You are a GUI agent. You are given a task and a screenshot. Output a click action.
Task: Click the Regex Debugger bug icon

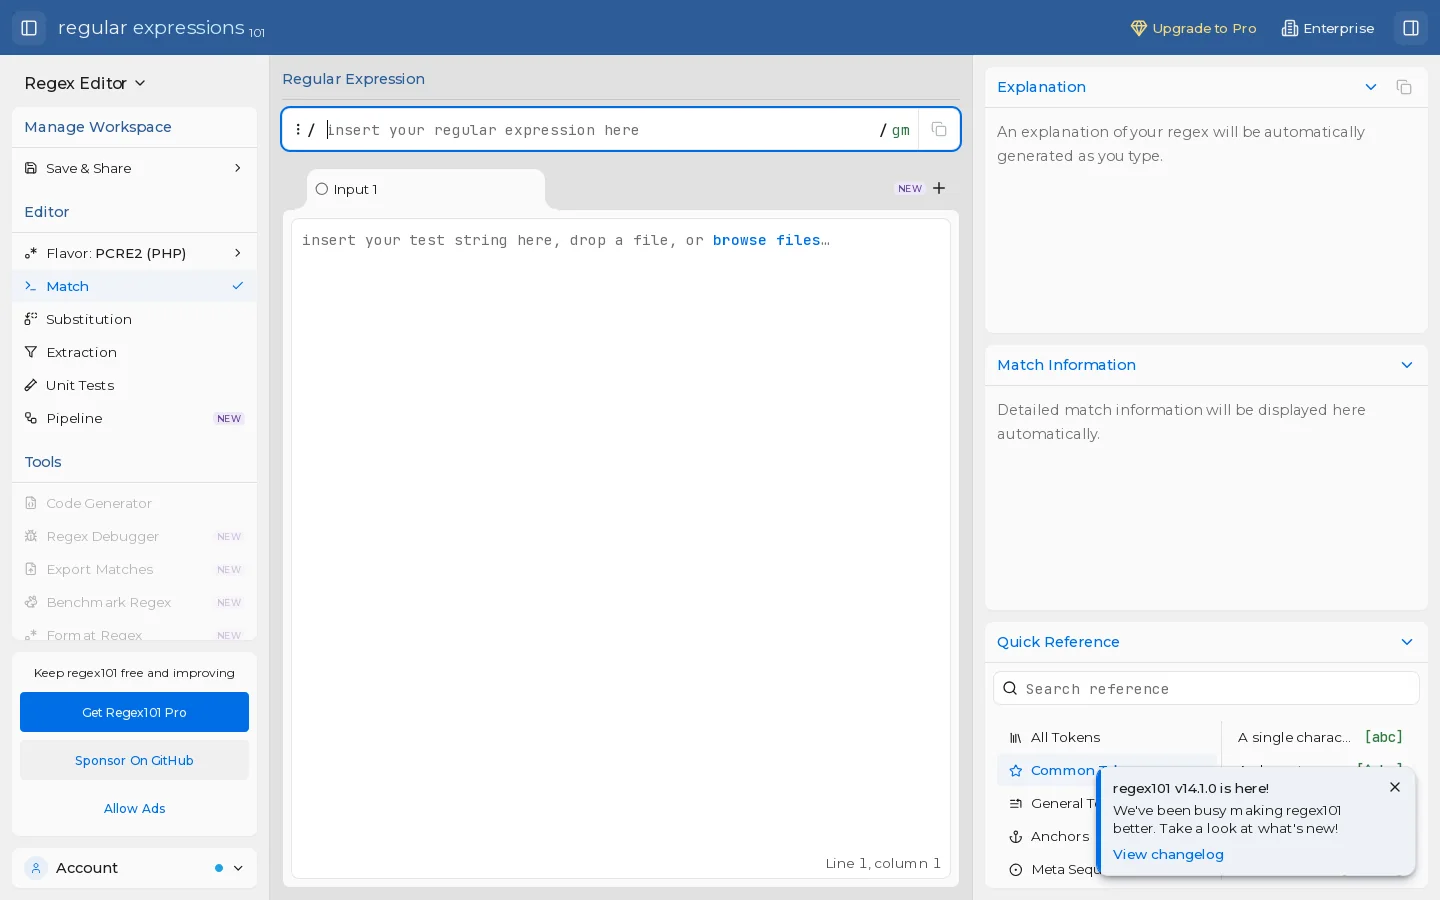point(31,536)
